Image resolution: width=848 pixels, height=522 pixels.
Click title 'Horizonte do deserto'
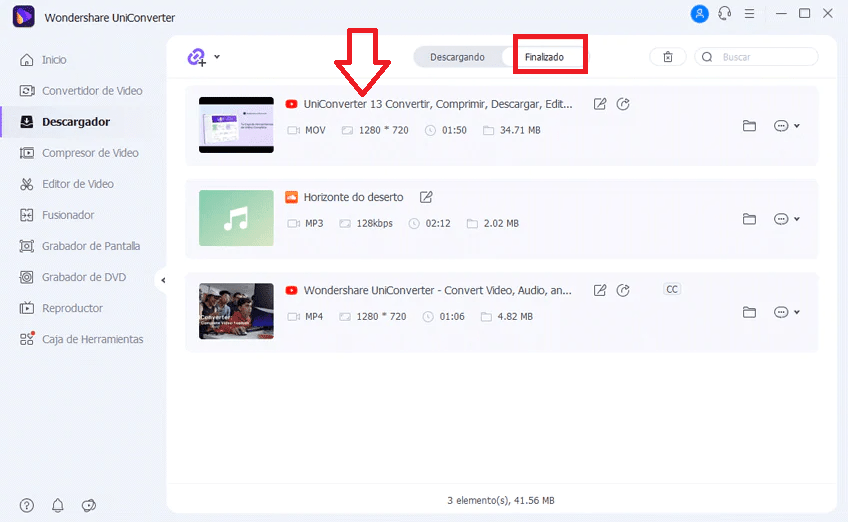point(353,197)
